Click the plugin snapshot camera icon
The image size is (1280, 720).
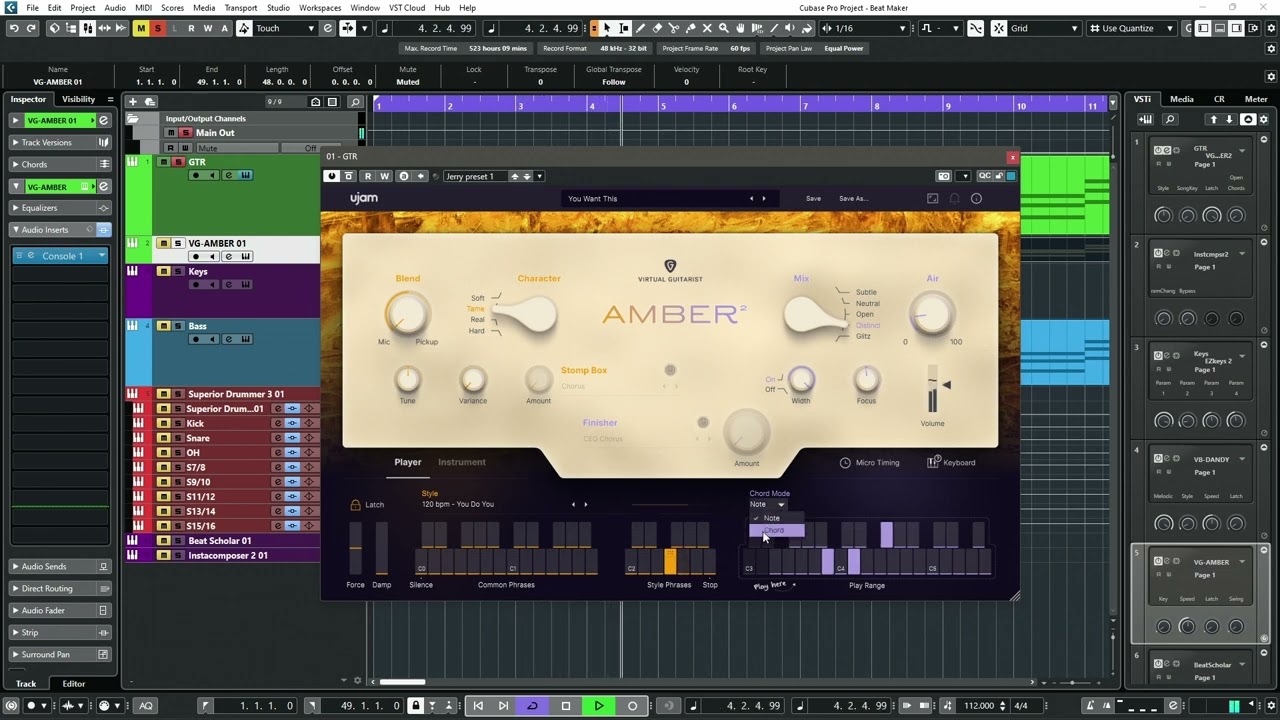coord(943,176)
